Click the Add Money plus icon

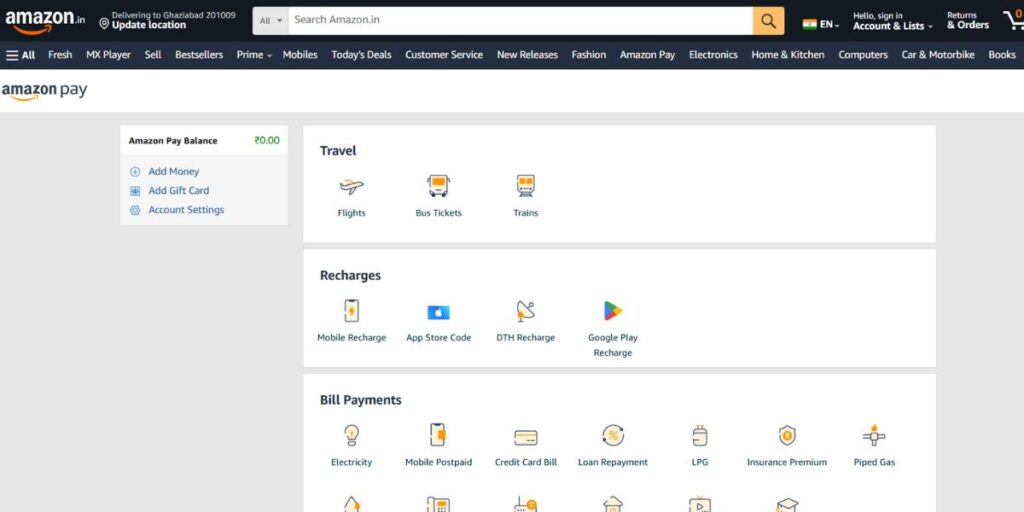135,172
